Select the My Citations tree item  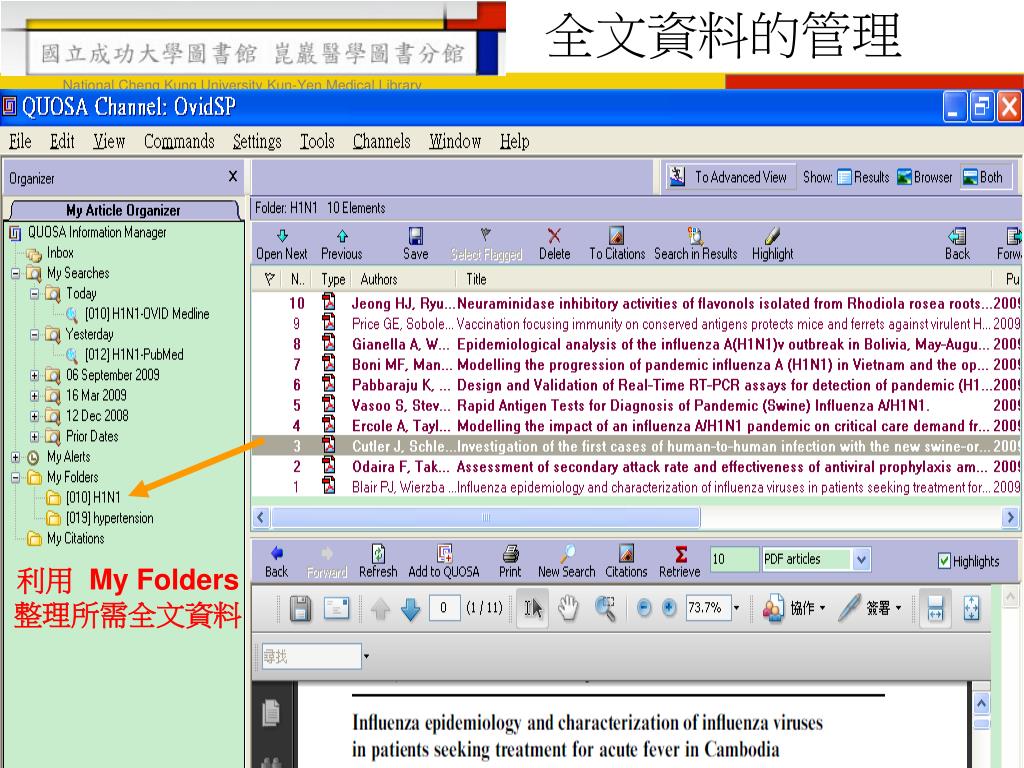tap(76, 539)
